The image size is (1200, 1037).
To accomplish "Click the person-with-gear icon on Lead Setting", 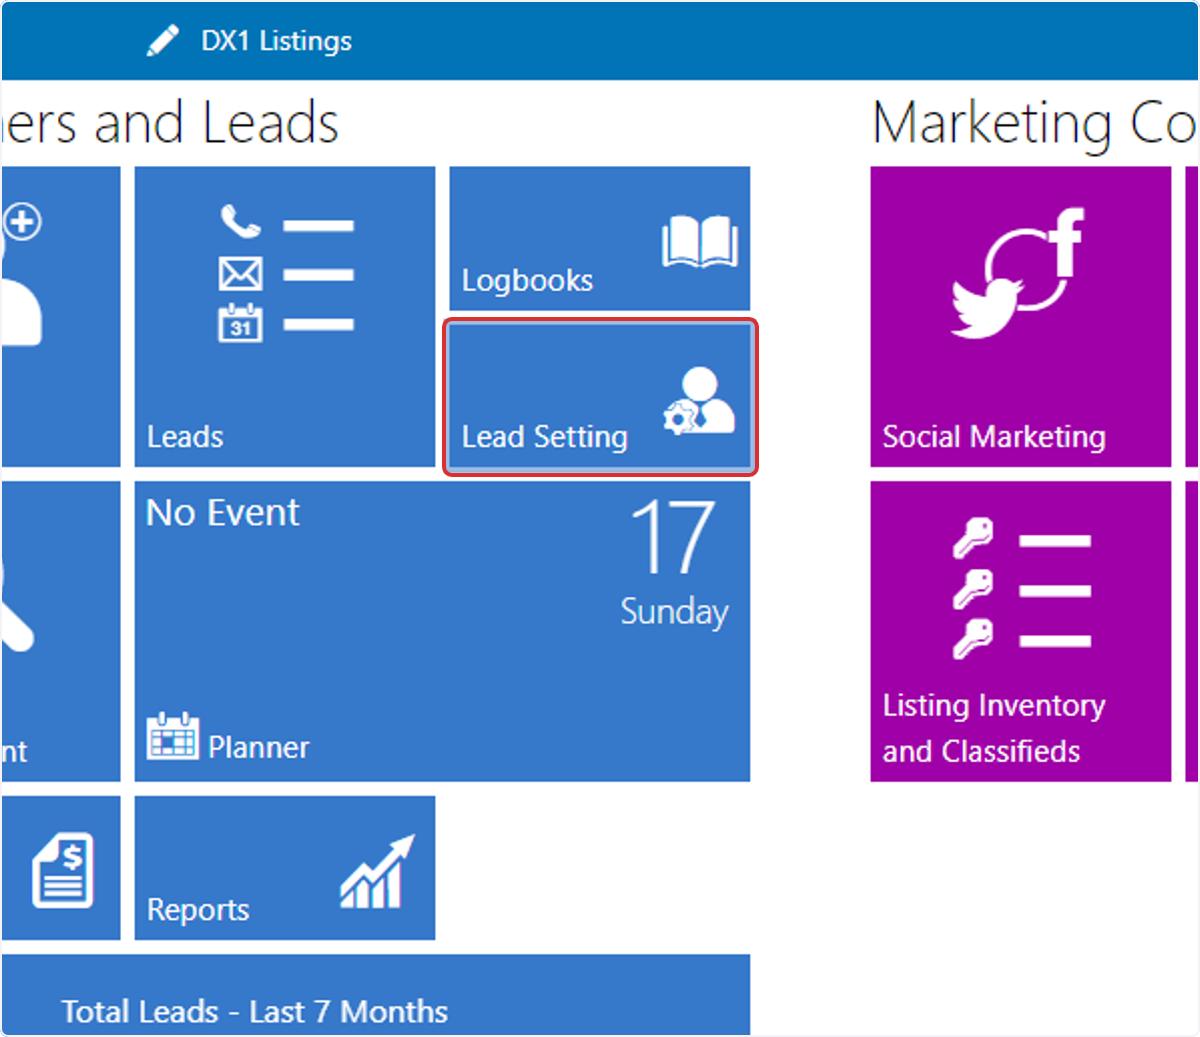I will click(698, 400).
